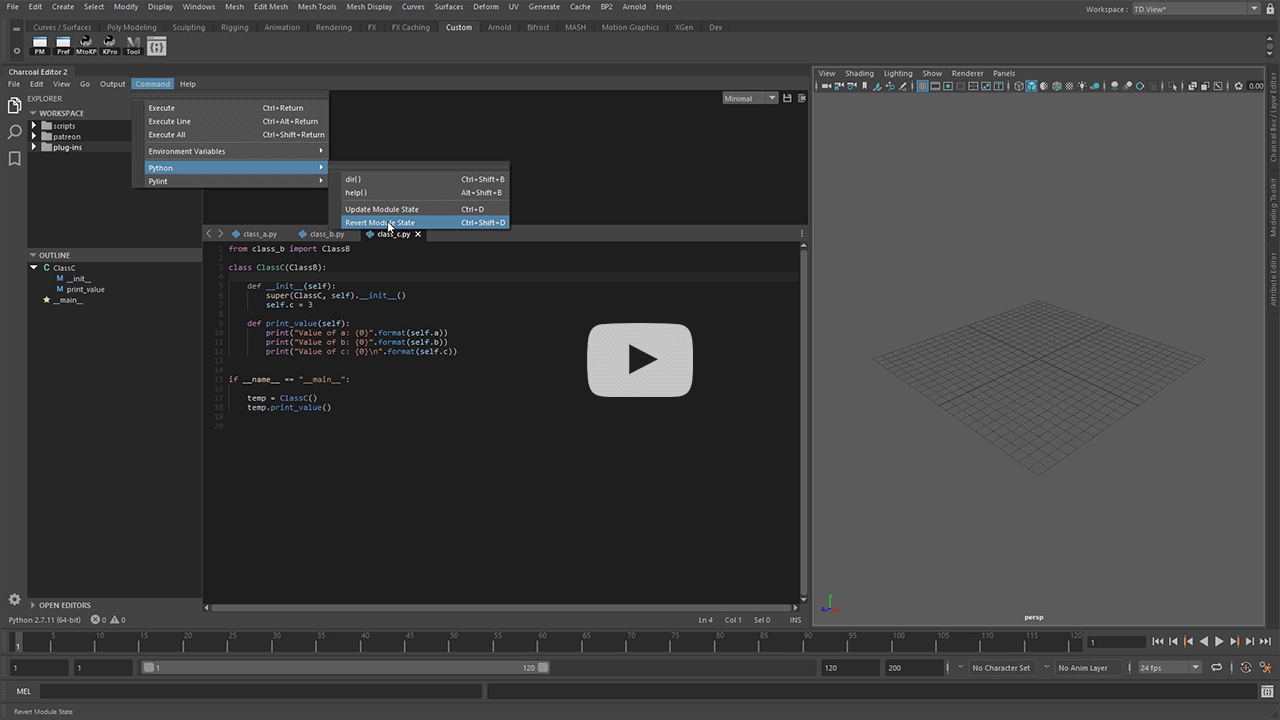Viewport: 1280px width, 720px height.
Task: Click the Charcoal Editor search sidebar icon
Action: click(14, 132)
